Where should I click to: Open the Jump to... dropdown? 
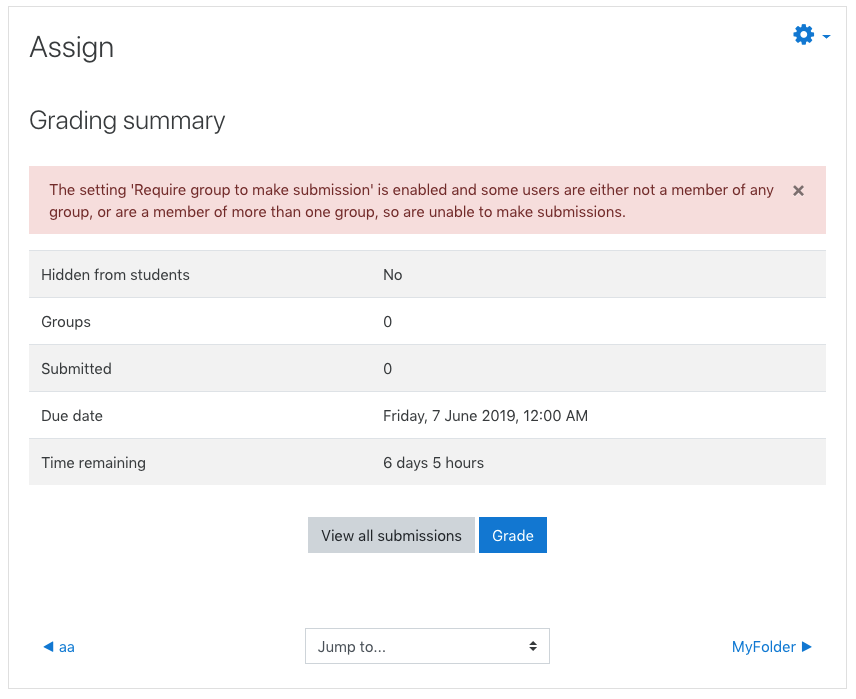427,646
